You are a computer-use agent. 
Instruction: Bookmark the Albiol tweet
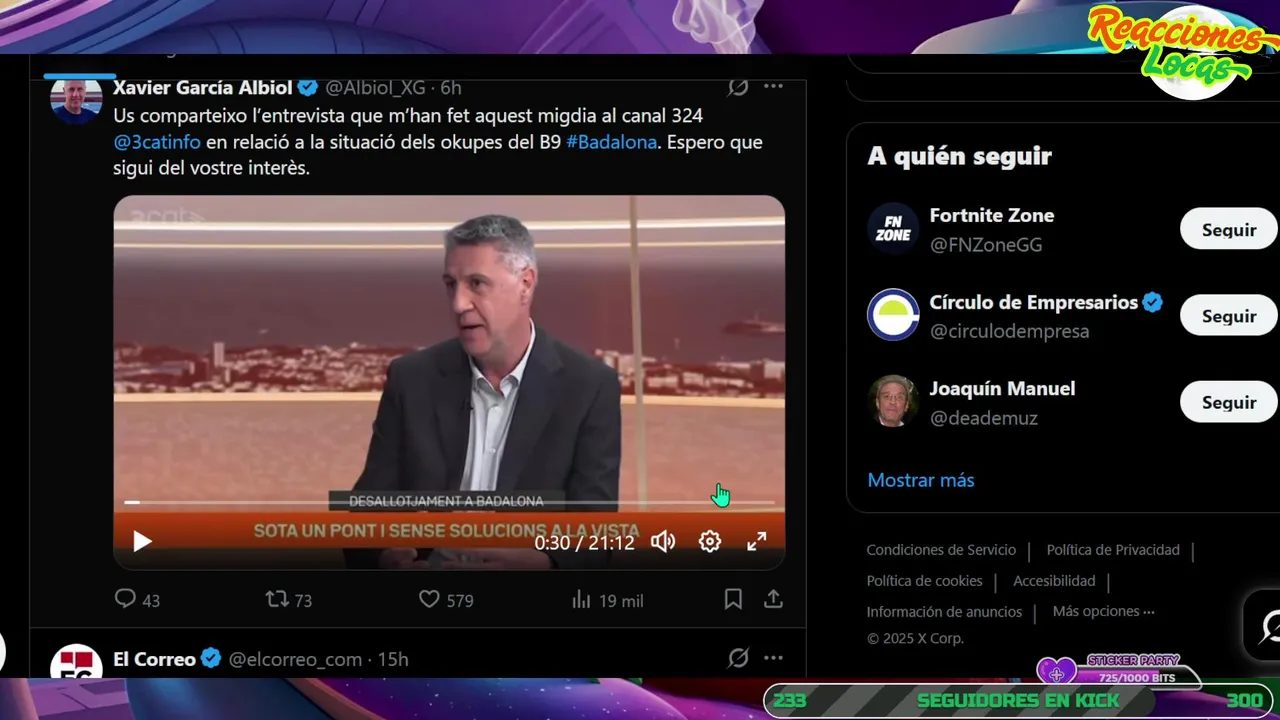(733, 600)
